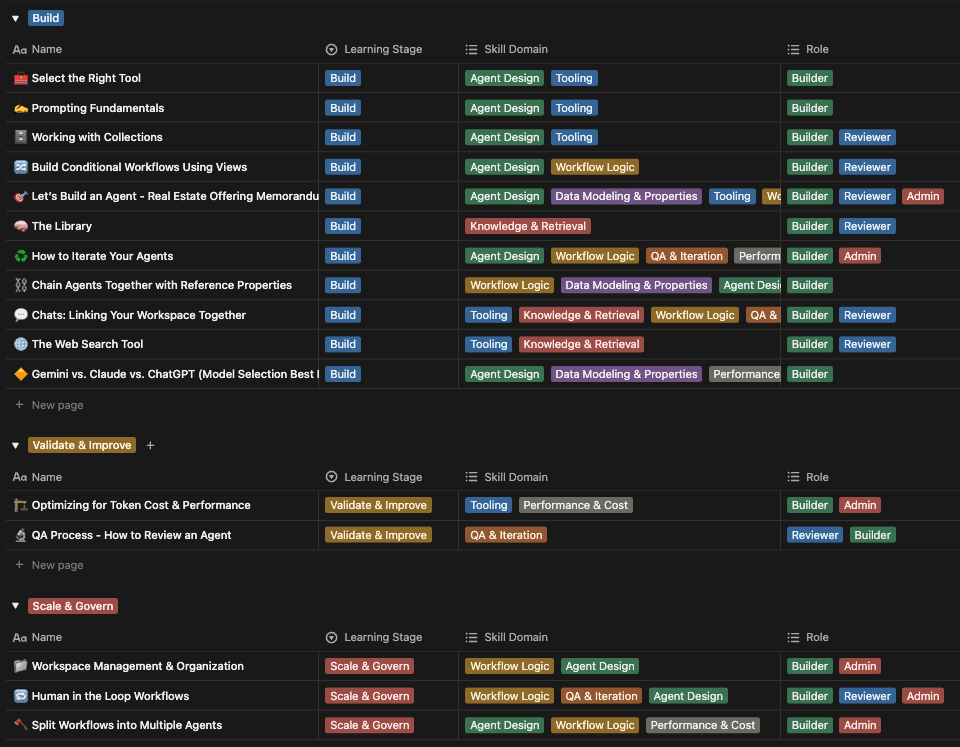Click the globe icon for The Web Search Tool

point(21,344)
